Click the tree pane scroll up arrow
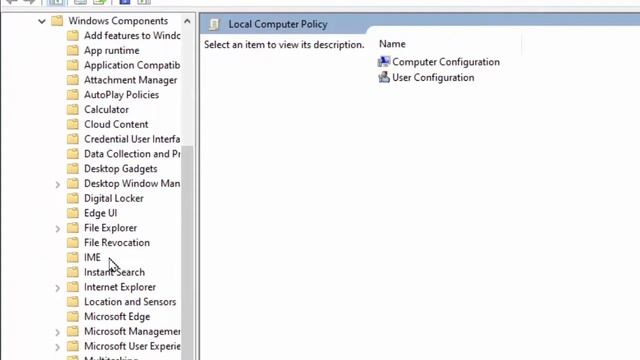This screenshot has height=360, width=640. [187, 21]
